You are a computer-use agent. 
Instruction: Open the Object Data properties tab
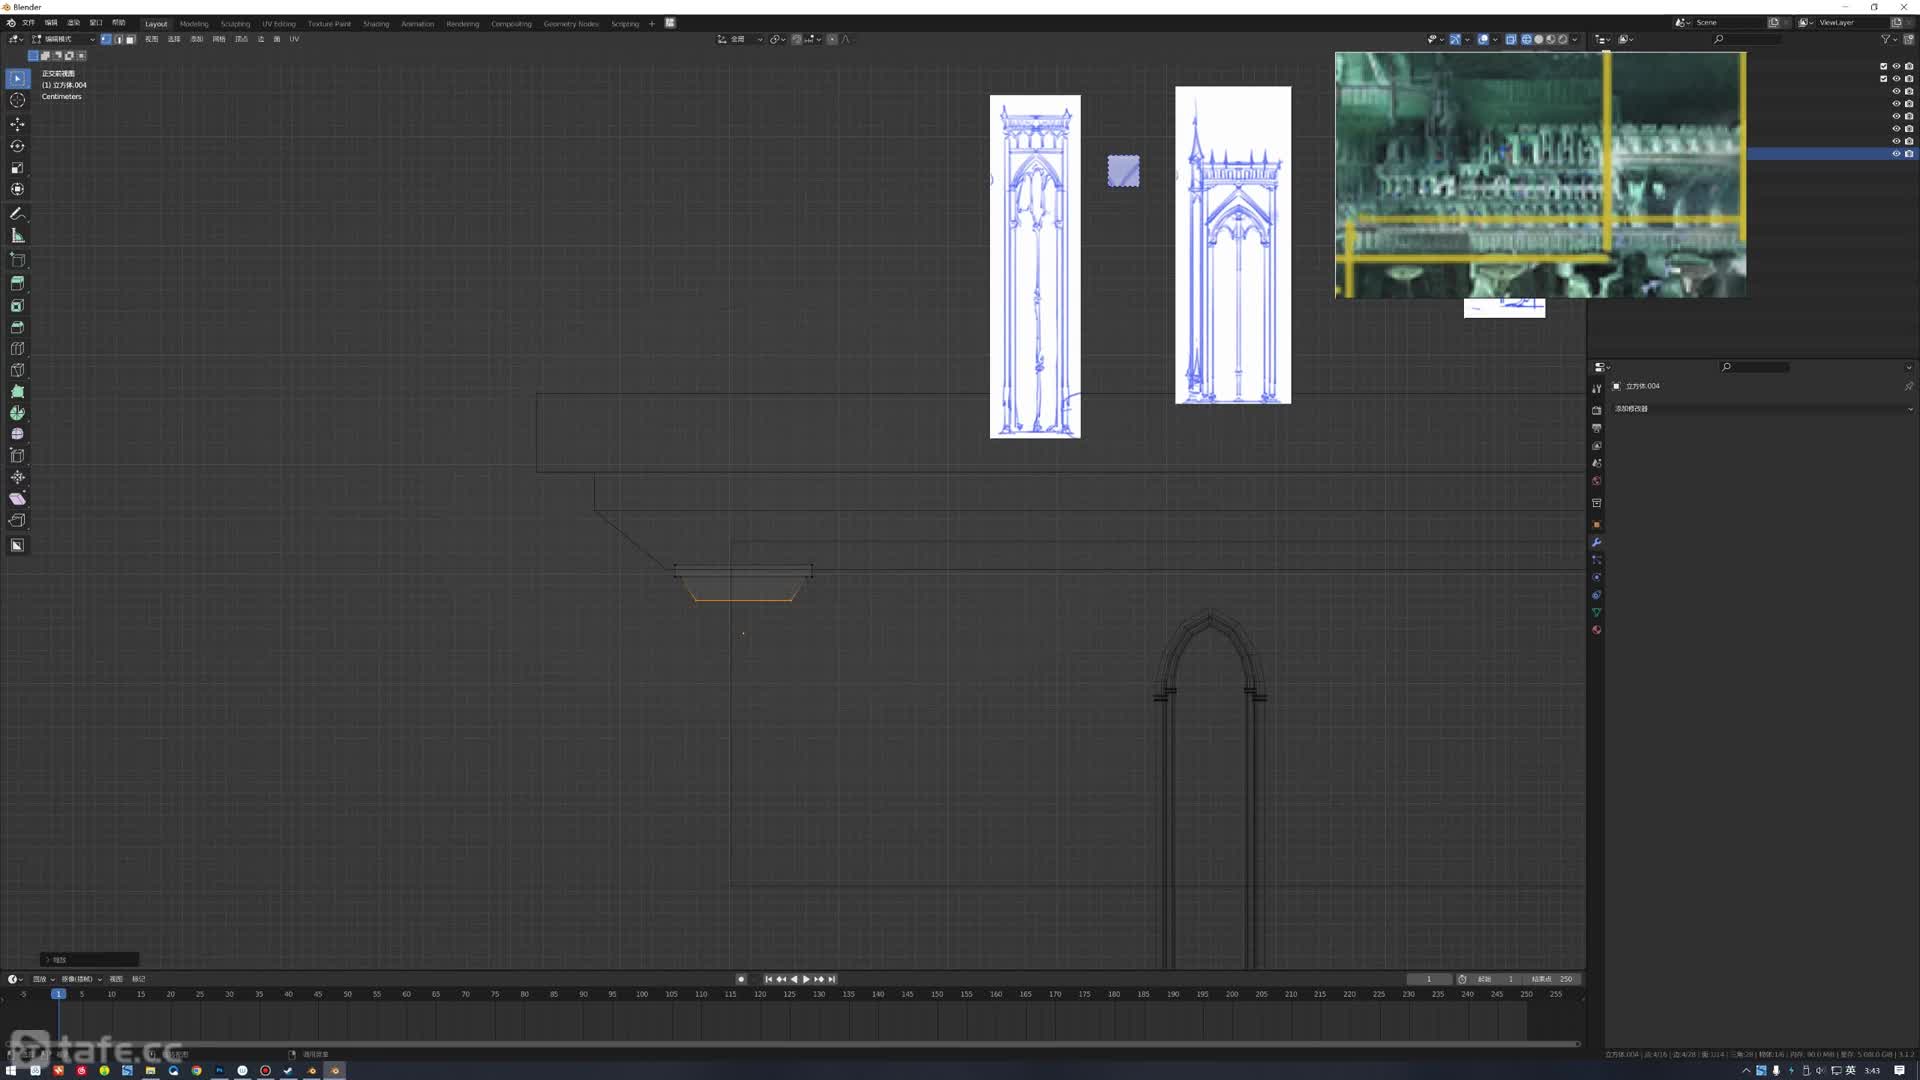tap(1596, 612)
